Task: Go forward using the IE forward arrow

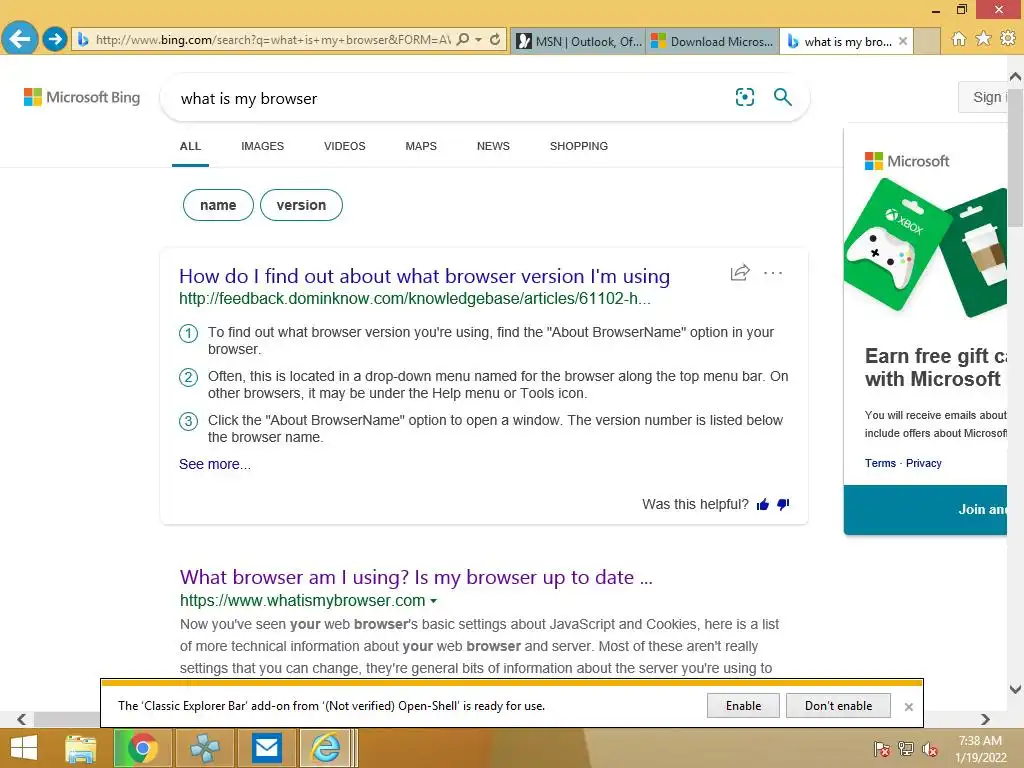Action: (55, 39)
